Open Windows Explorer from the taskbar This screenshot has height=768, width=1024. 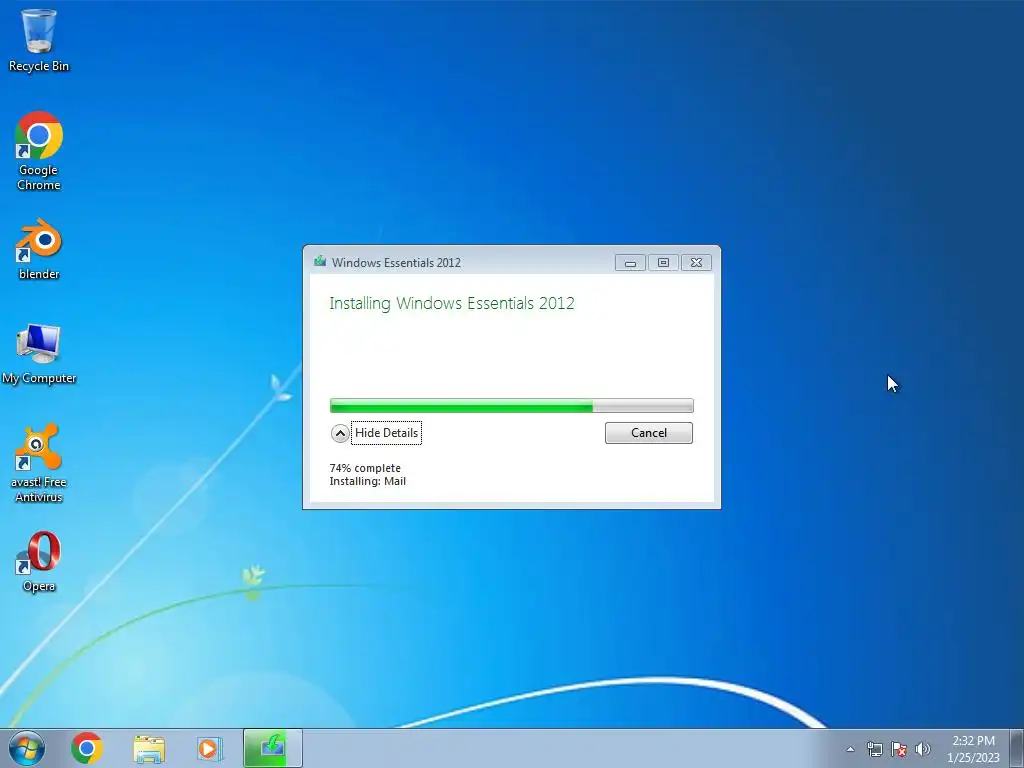(x=149, y=748)
